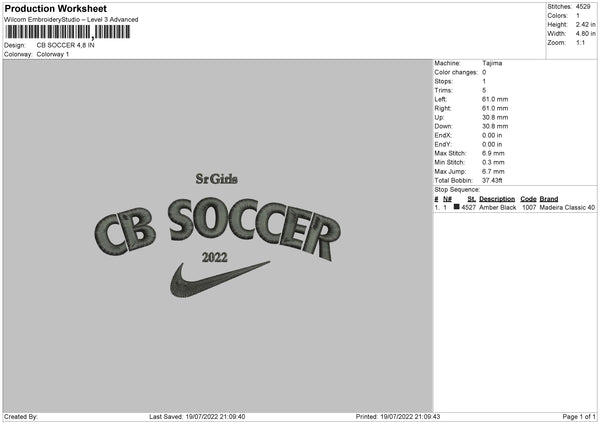Click the Zoom value 1:1
Image resolution: width=600 pixels, height=424 pixels.
[x=580, y=42]
